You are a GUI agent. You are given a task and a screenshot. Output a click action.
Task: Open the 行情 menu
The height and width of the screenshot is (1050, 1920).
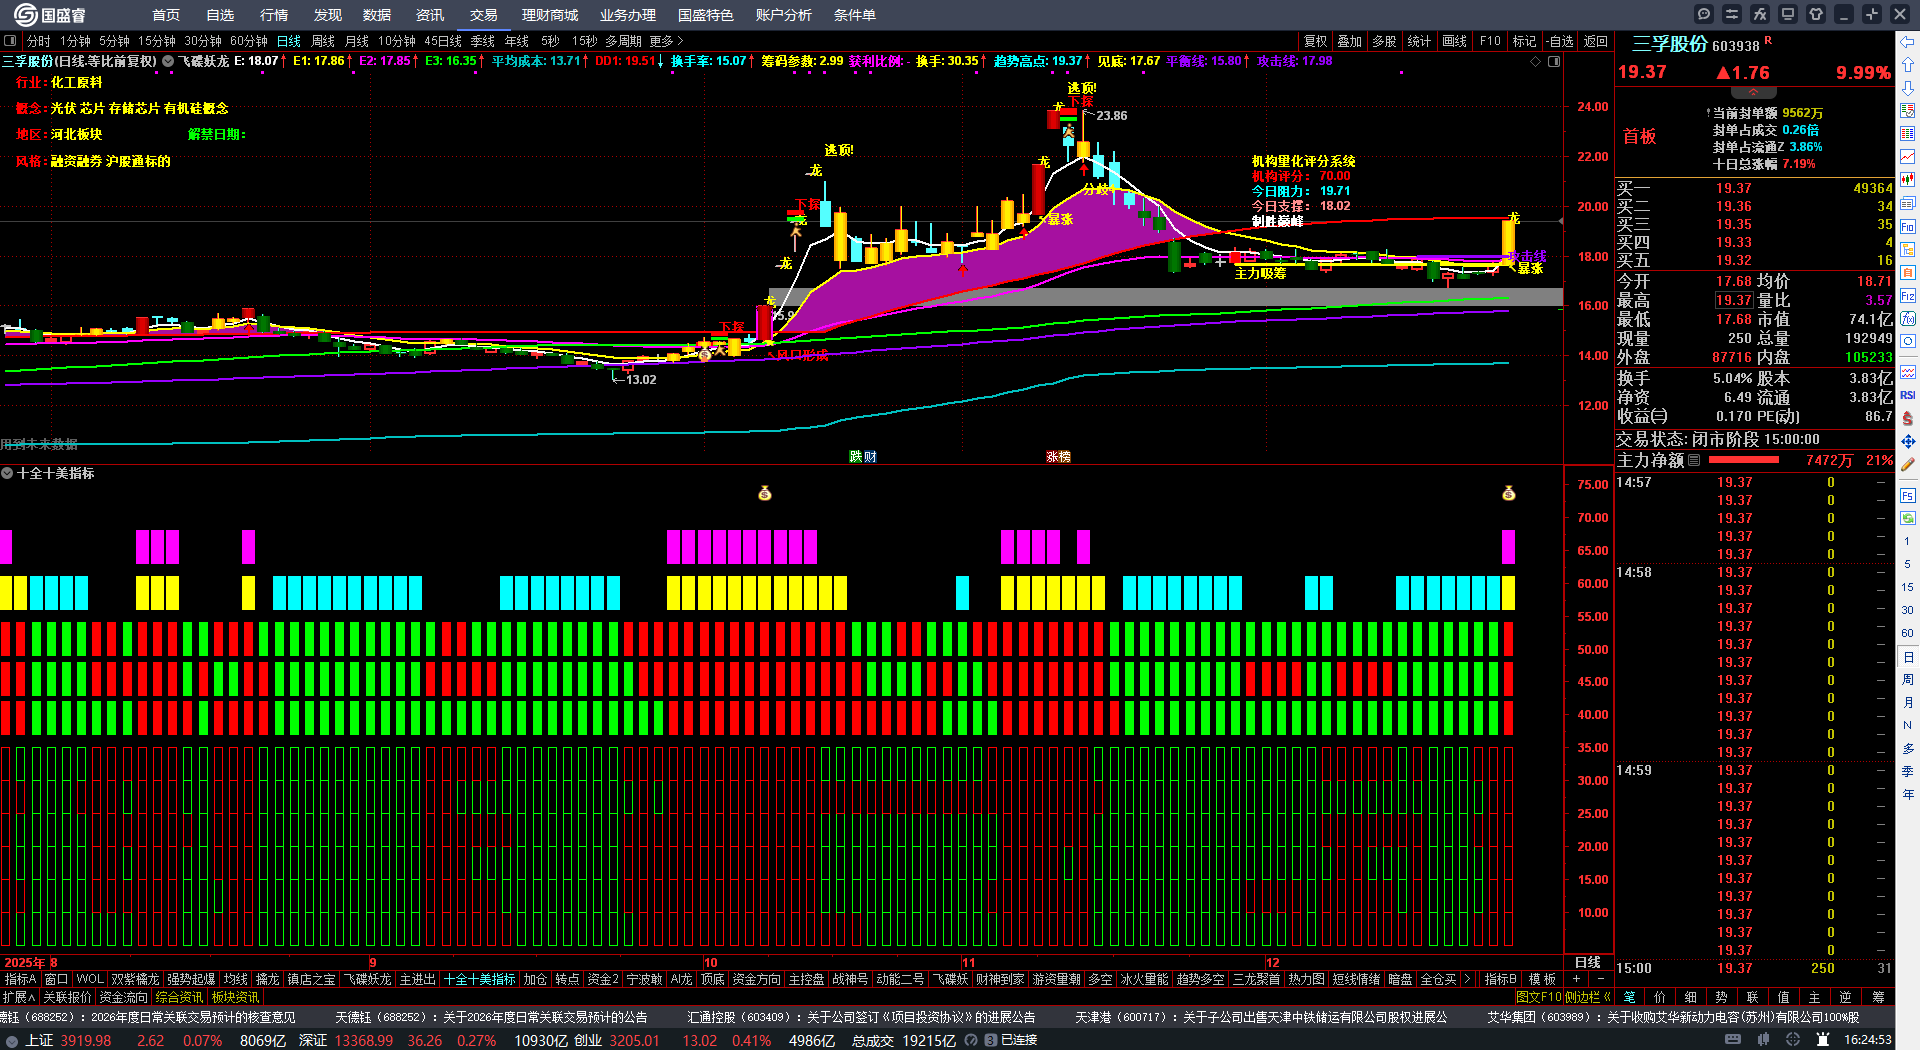point(274,15)
